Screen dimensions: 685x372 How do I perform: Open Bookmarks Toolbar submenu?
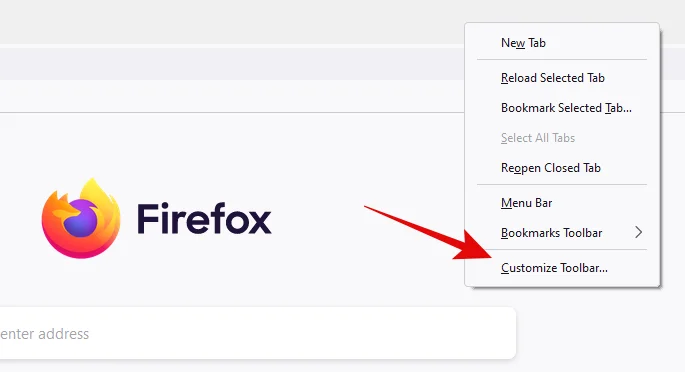point(562,233)
